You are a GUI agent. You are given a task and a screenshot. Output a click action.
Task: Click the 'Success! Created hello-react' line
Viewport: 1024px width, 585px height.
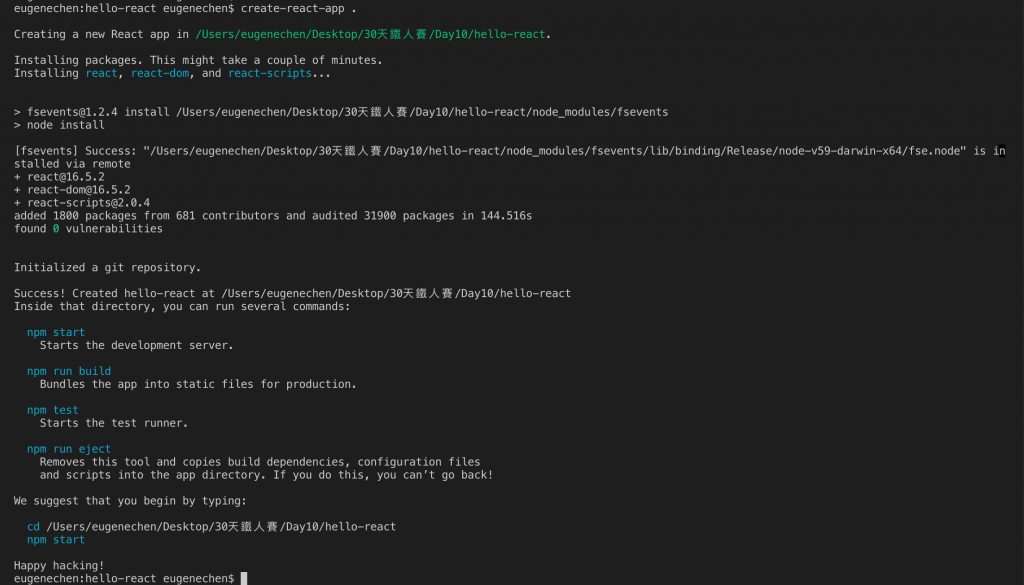293,294
